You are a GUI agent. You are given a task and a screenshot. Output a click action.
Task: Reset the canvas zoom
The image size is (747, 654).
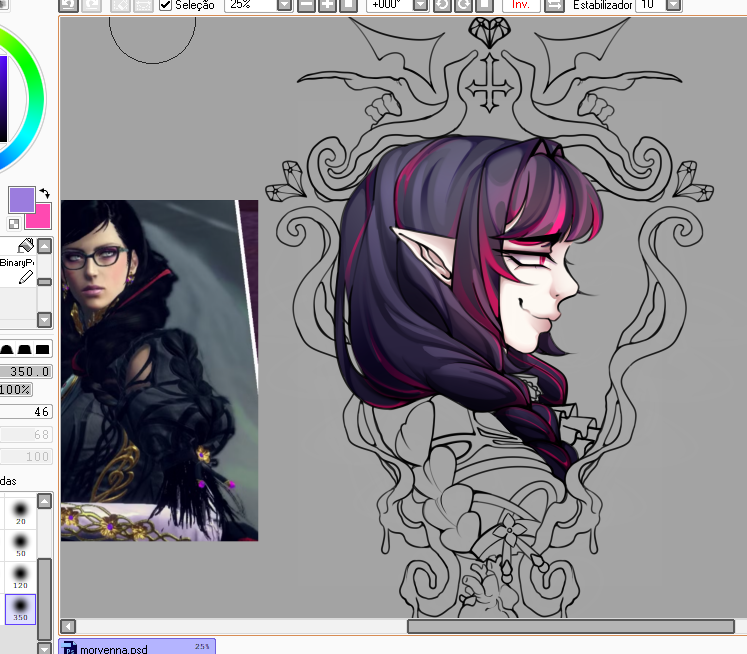click(x=348, y=5)
